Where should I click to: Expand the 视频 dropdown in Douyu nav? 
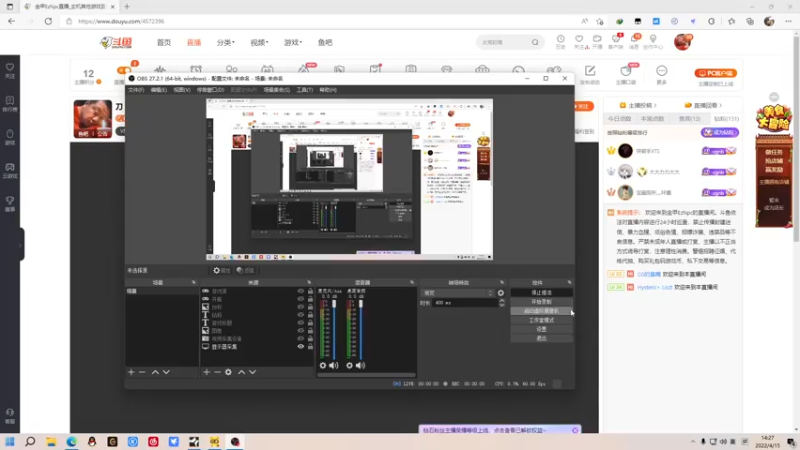tap(259, 42)
